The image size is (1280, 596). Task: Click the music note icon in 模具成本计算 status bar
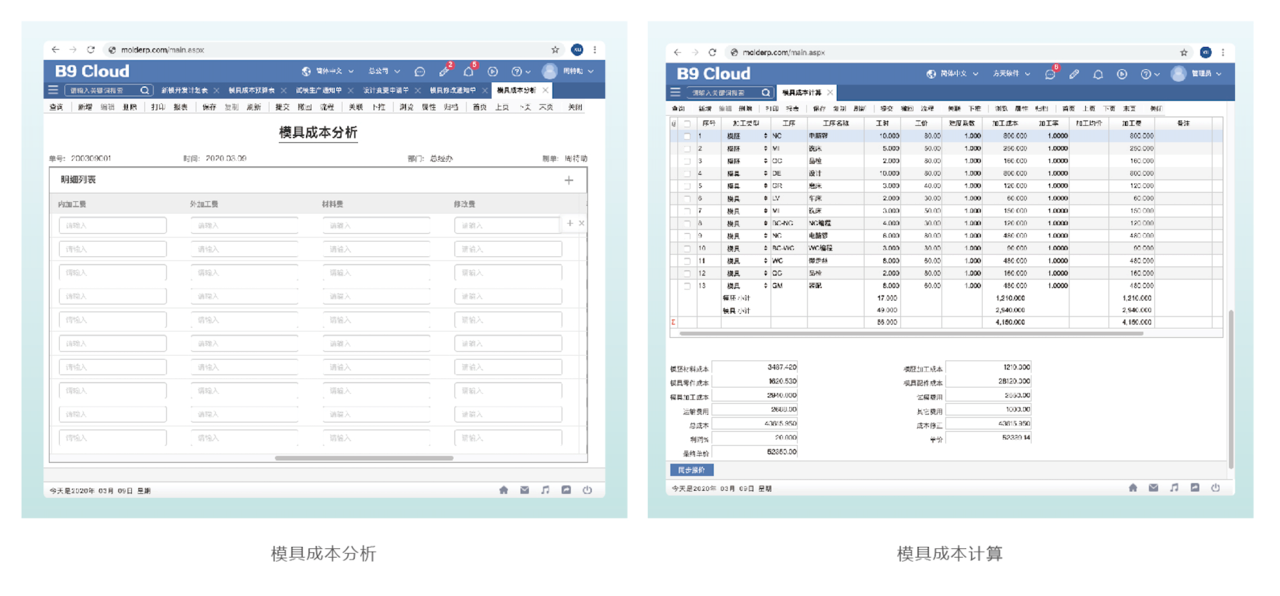pyautogui.click(x=1174, y=488)
